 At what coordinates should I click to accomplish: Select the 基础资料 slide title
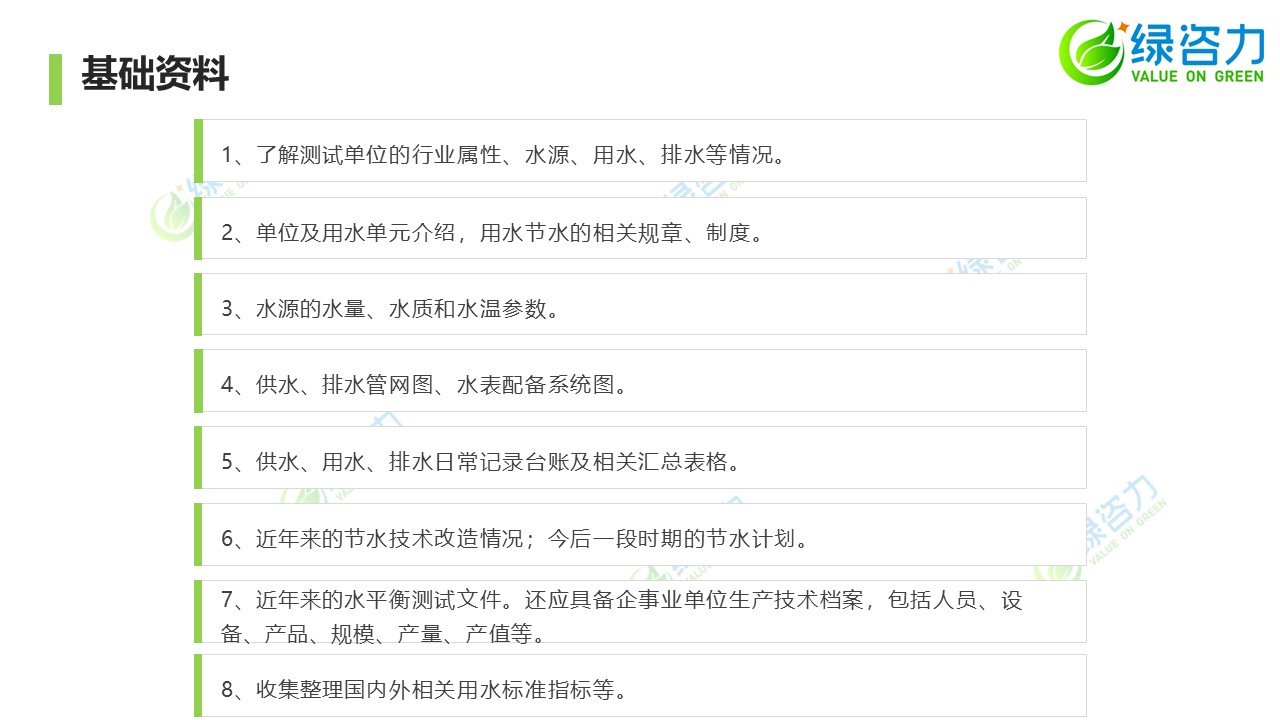155,74
